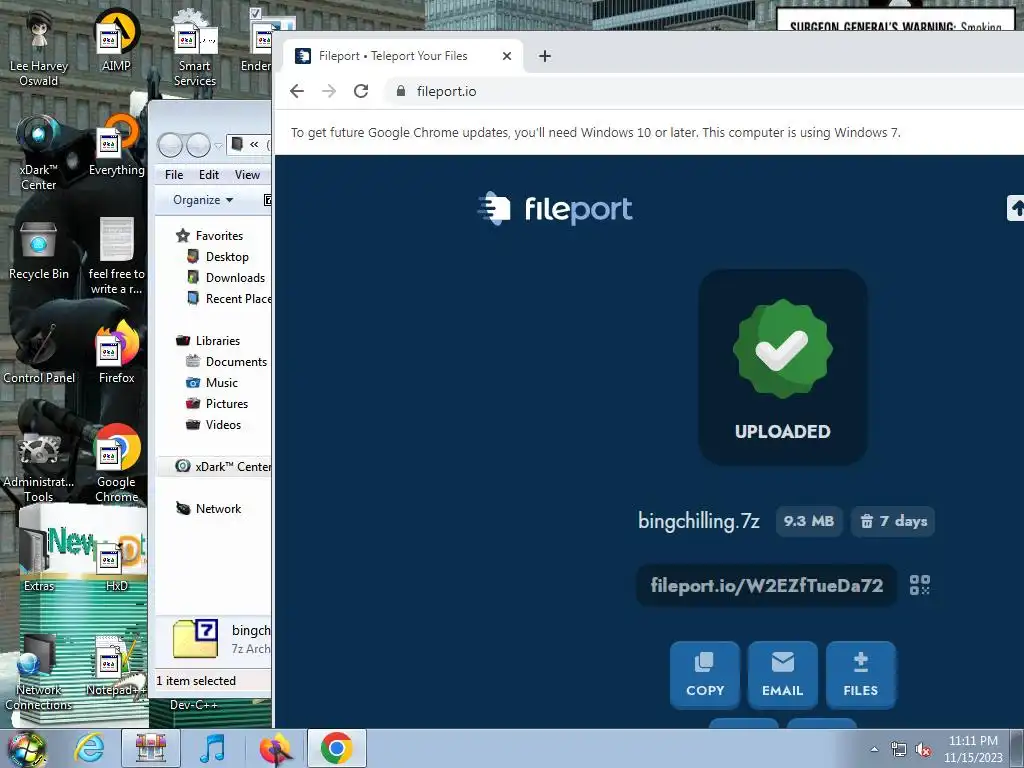Open Internet Explorer in the taskbar
1024x768 pixels.
89,748
